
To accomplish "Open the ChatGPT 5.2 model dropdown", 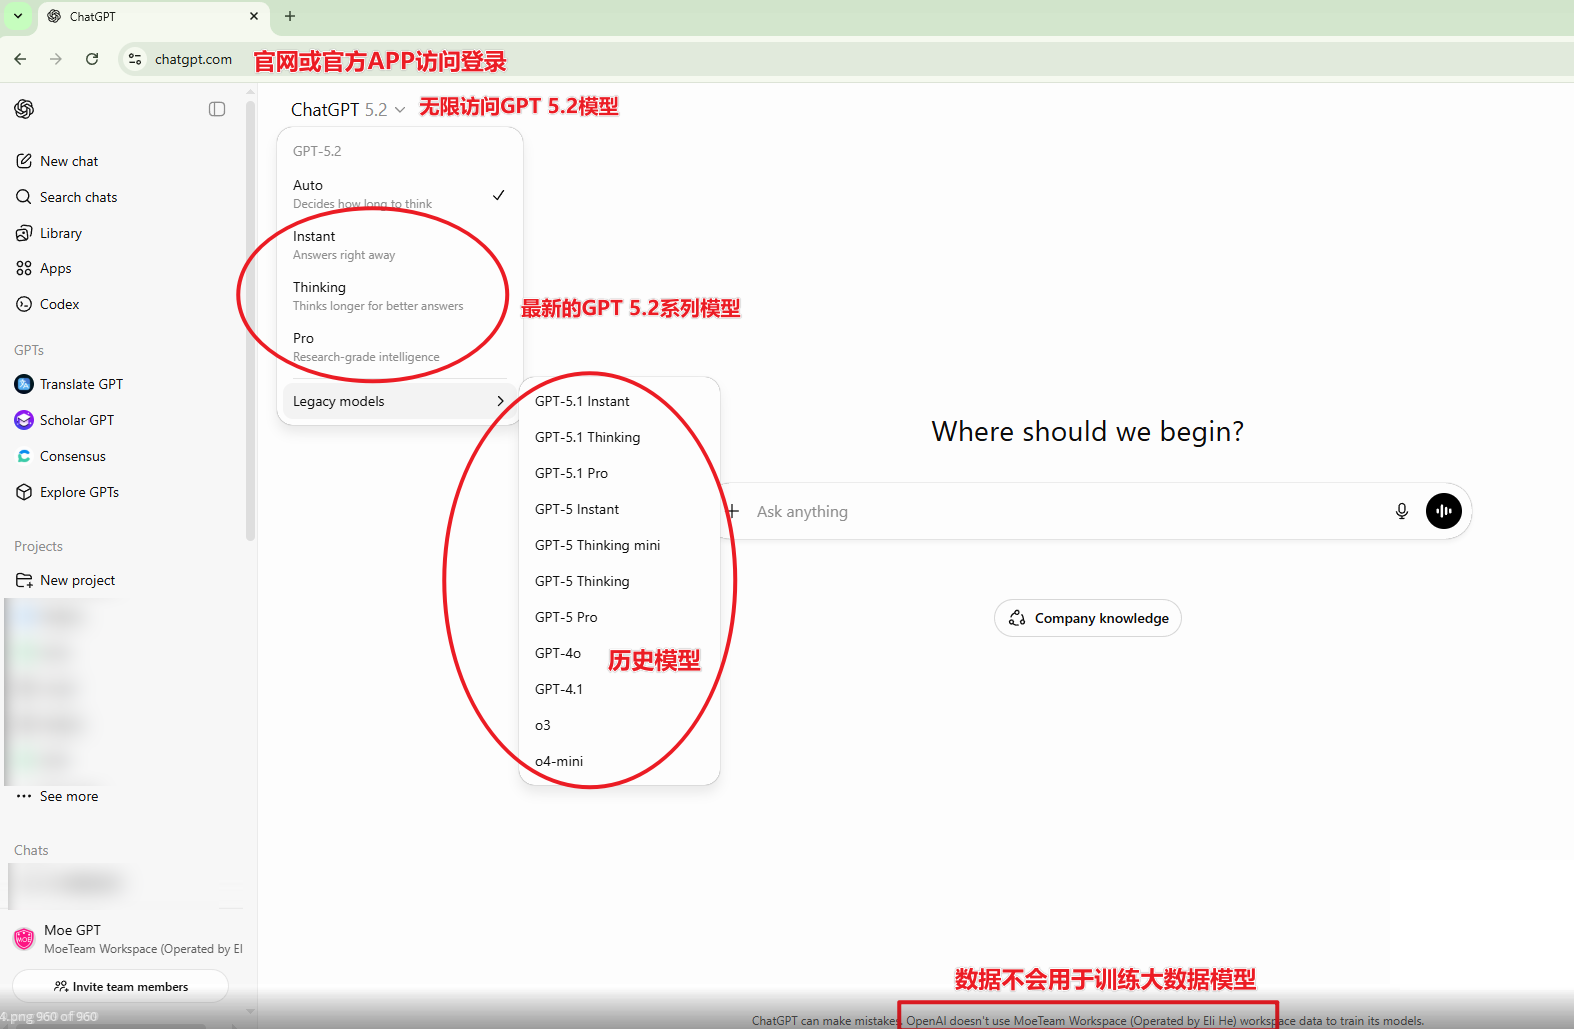I will pyautogui.click(x=347, y=110).
